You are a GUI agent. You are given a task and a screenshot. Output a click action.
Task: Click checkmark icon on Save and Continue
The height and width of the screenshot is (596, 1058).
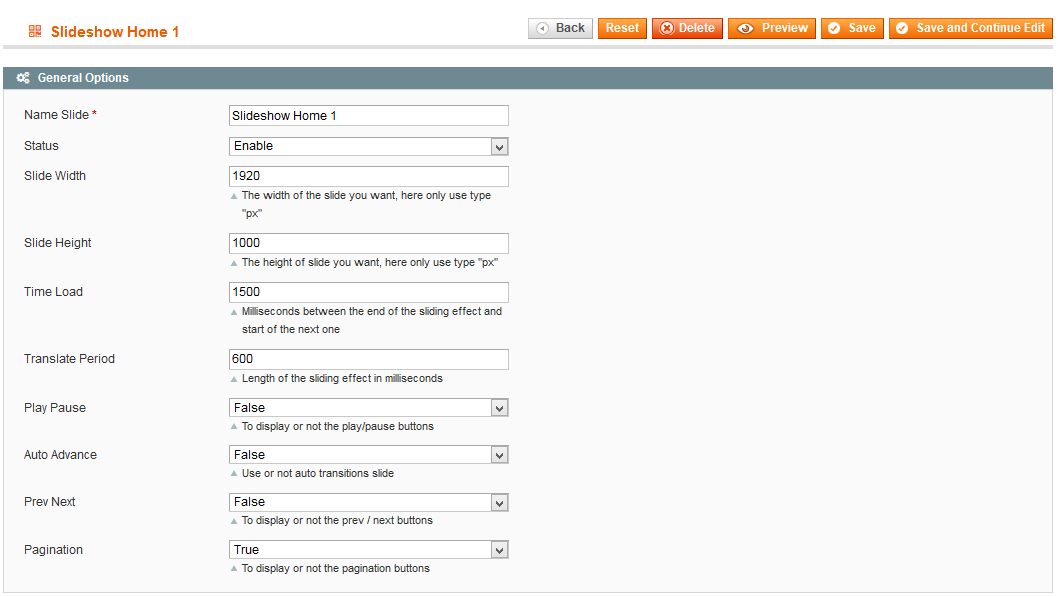pos(902,28)
